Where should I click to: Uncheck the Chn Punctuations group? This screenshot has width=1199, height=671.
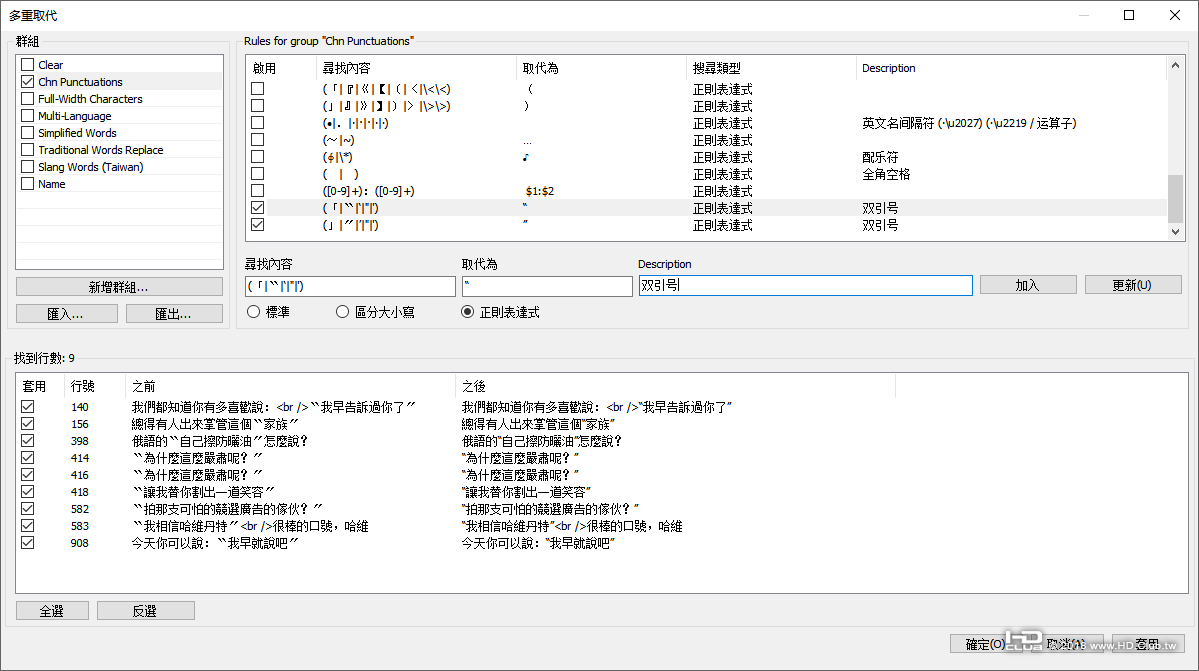coord(28,81)
